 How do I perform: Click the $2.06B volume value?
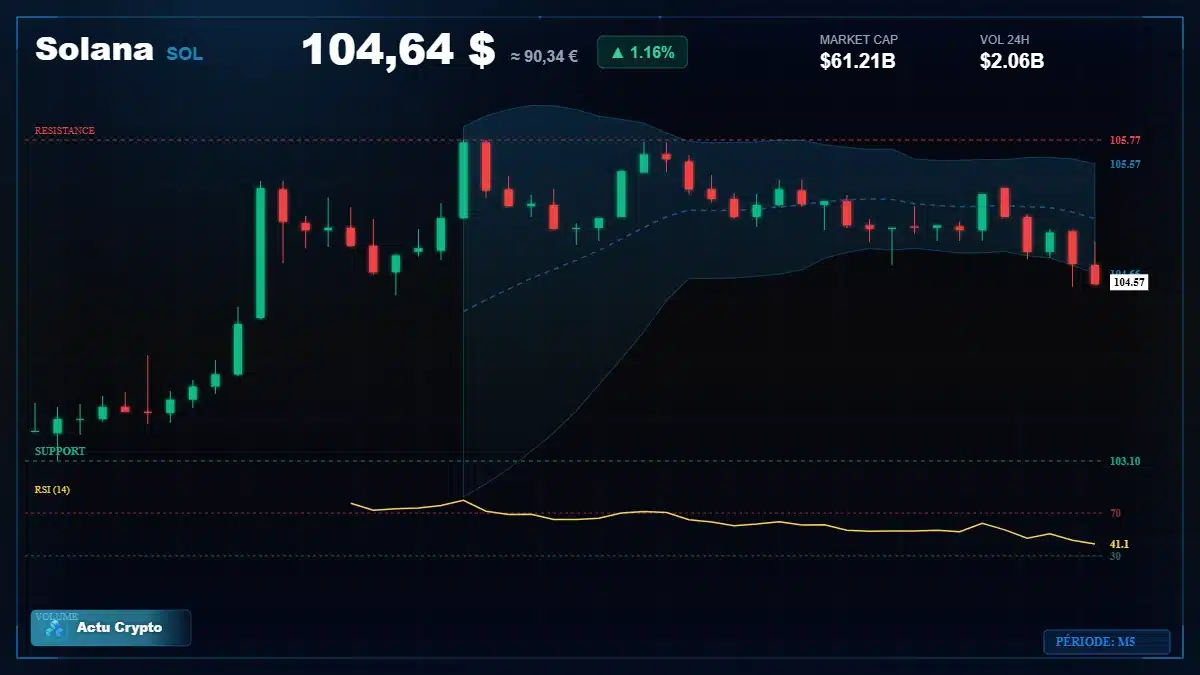(x=1012, y=61)
